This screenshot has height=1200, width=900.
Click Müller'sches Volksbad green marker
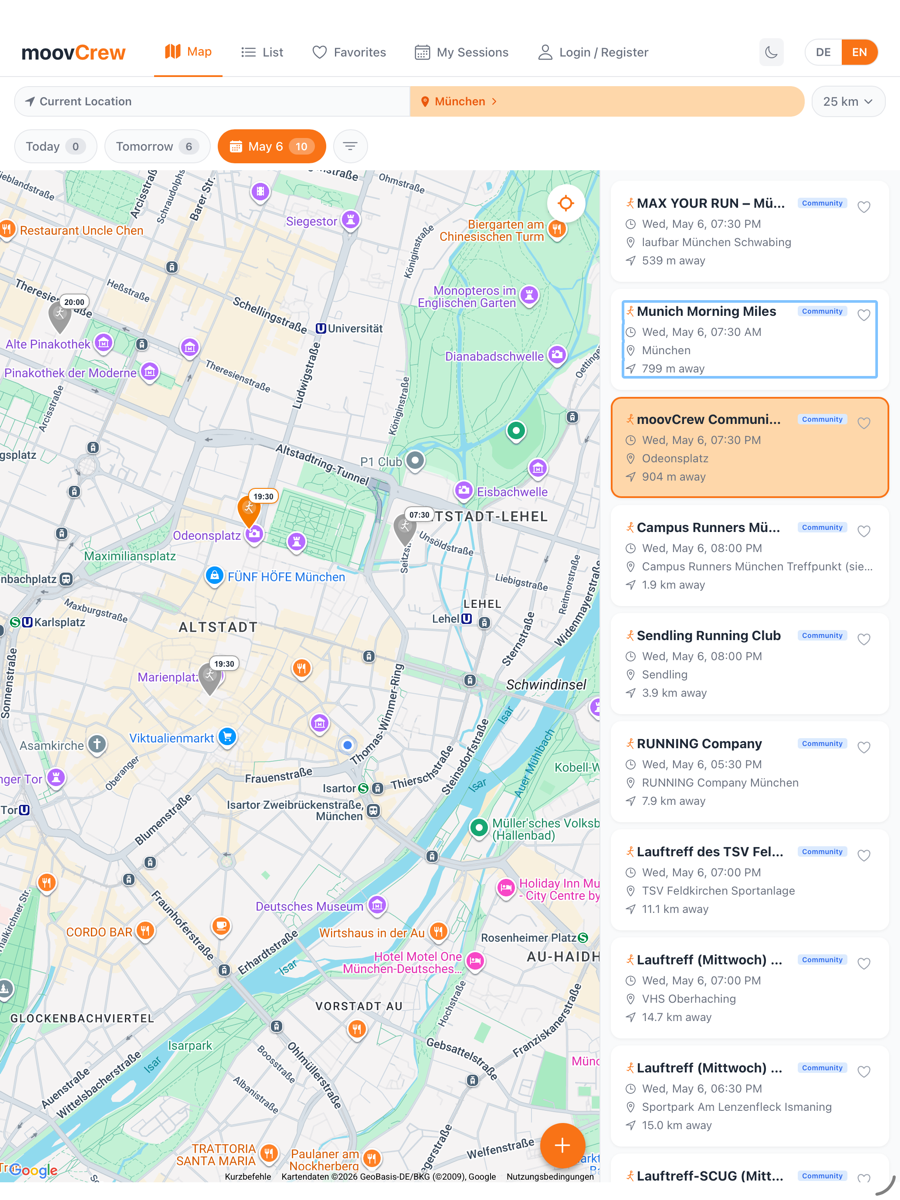pyautogui.click(x=479, y=828)
